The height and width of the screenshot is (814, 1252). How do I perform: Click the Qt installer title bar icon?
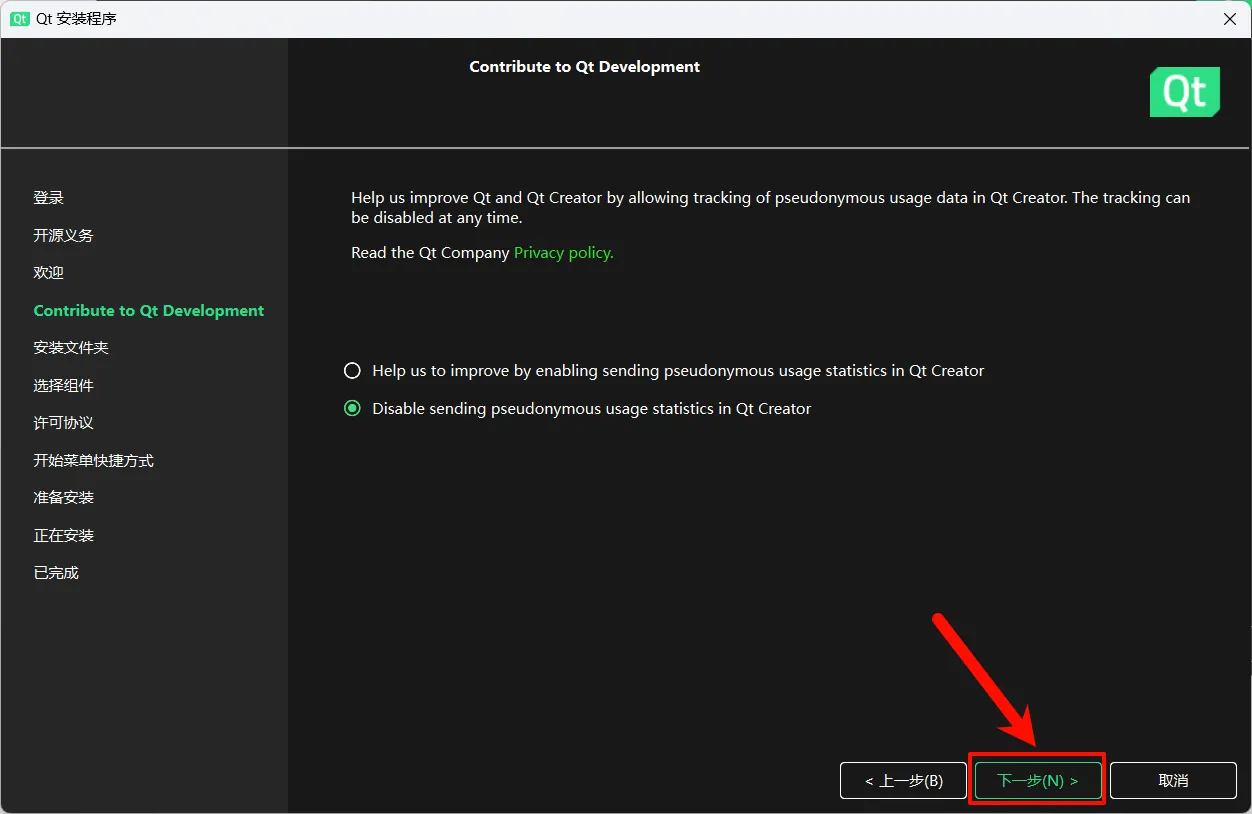19,19
